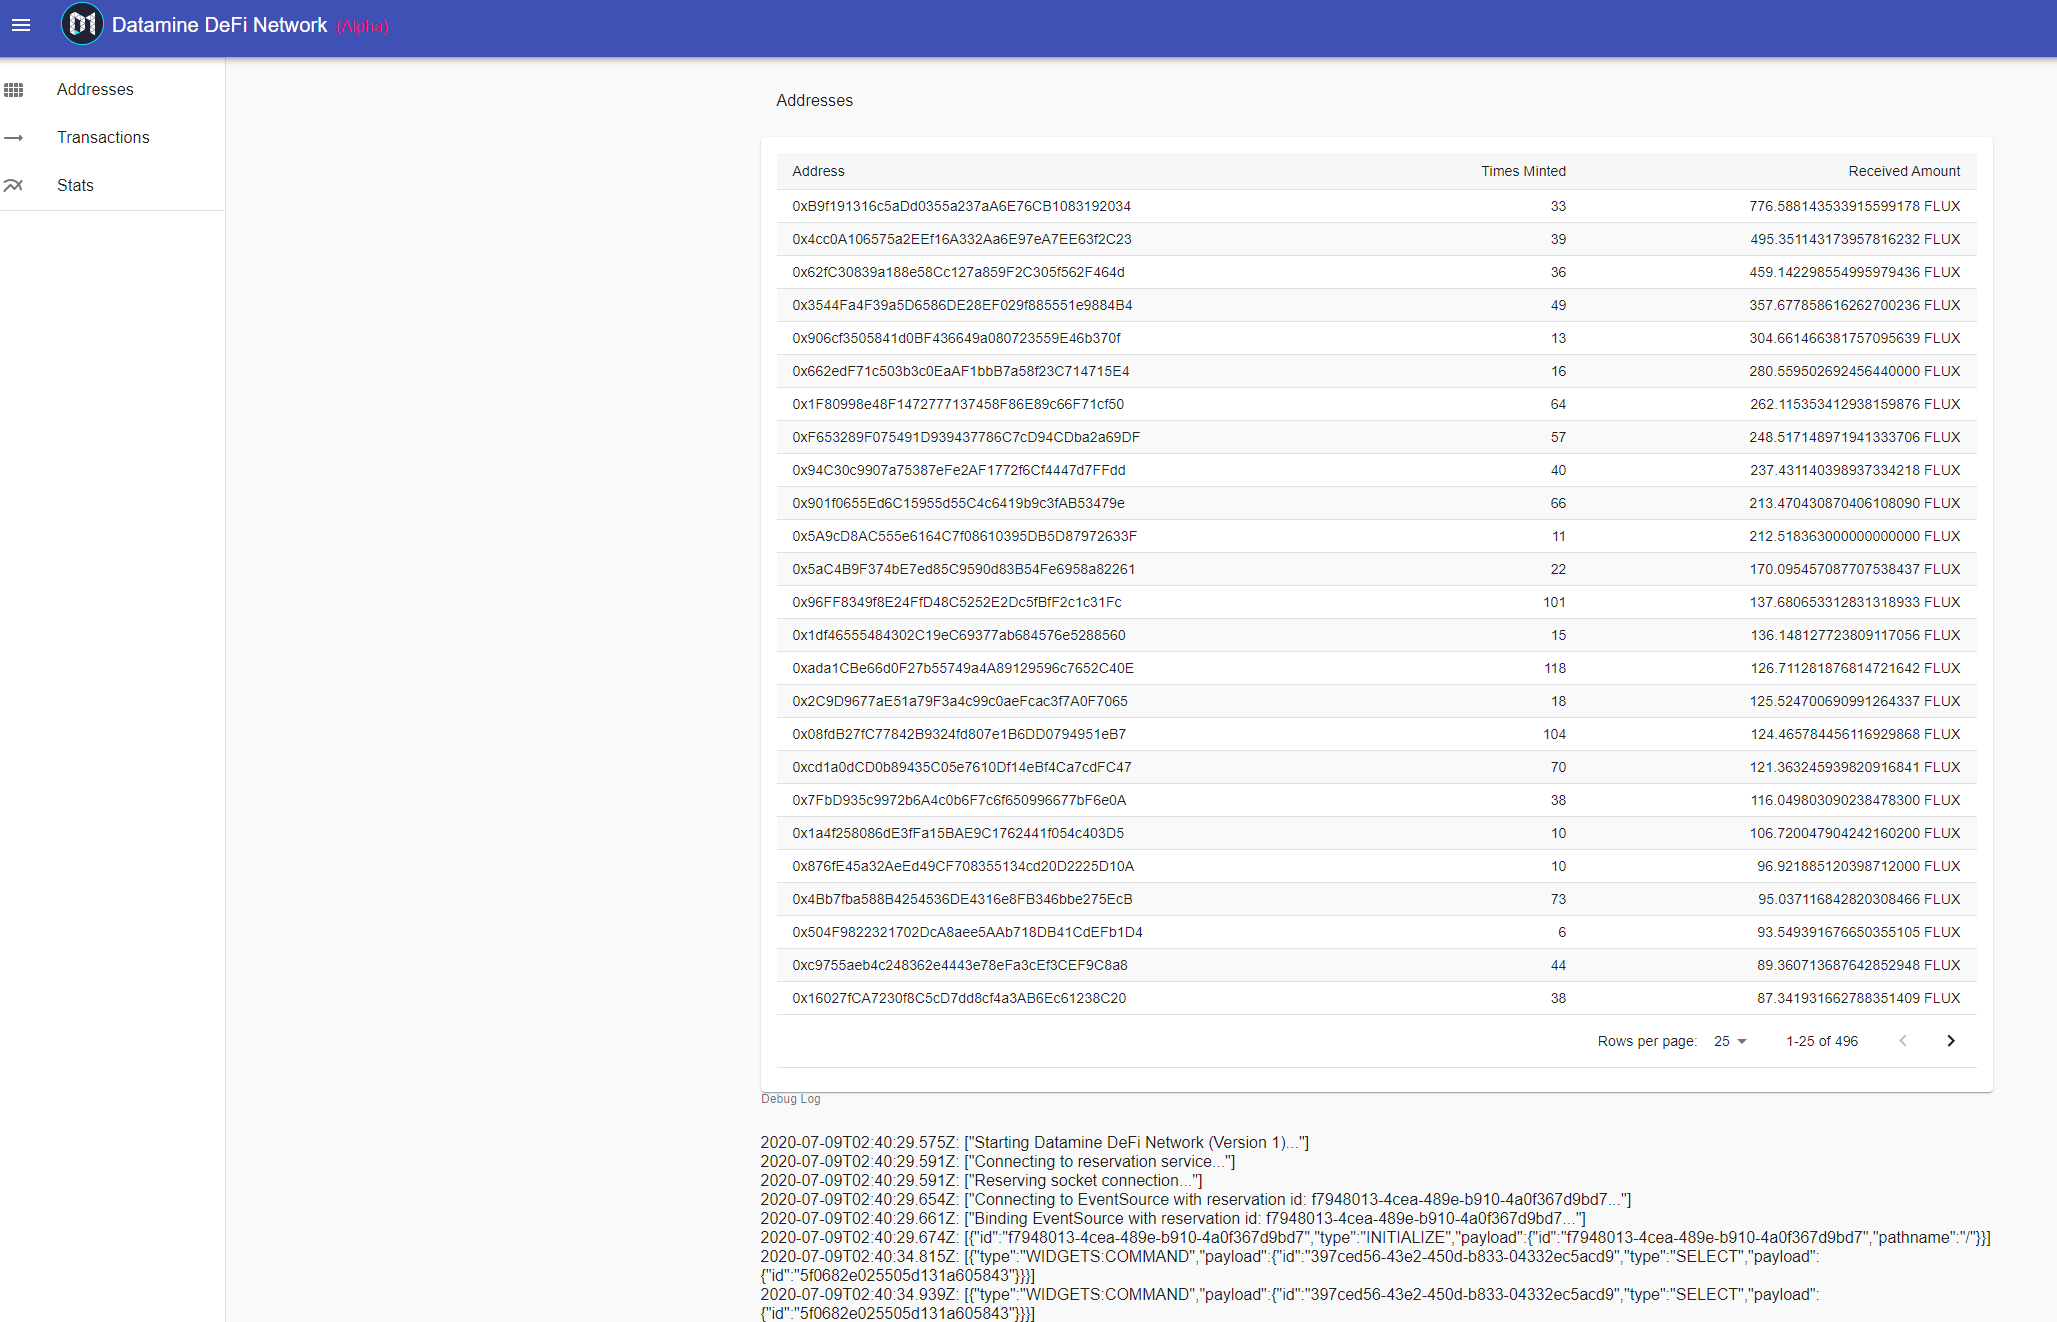
Task: Click Times Minted value 6
Action: 1562,932
